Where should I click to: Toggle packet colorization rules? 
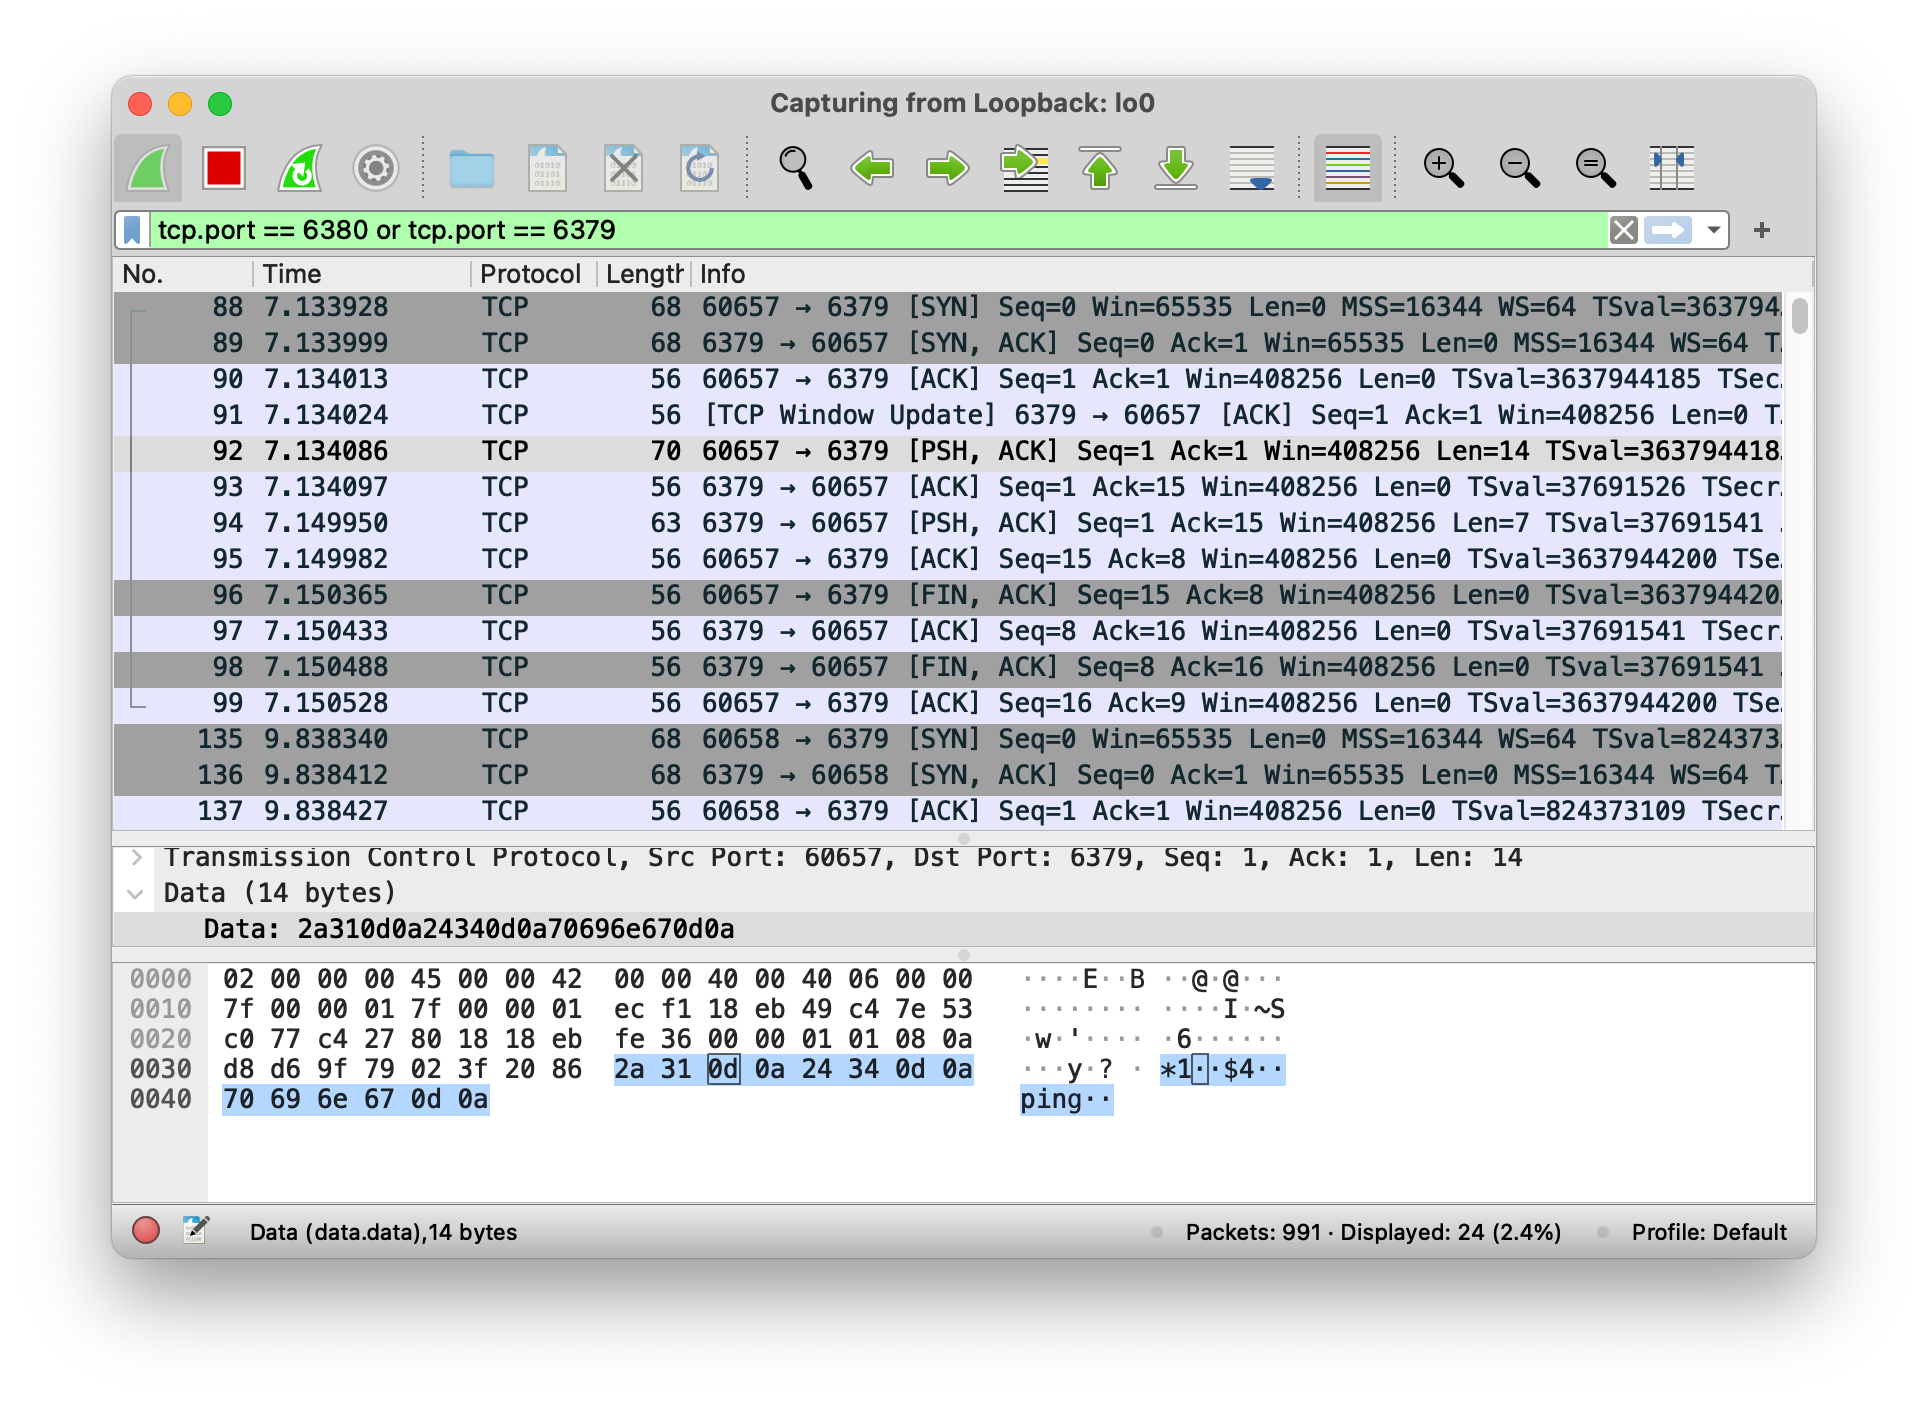[1347, 168]
